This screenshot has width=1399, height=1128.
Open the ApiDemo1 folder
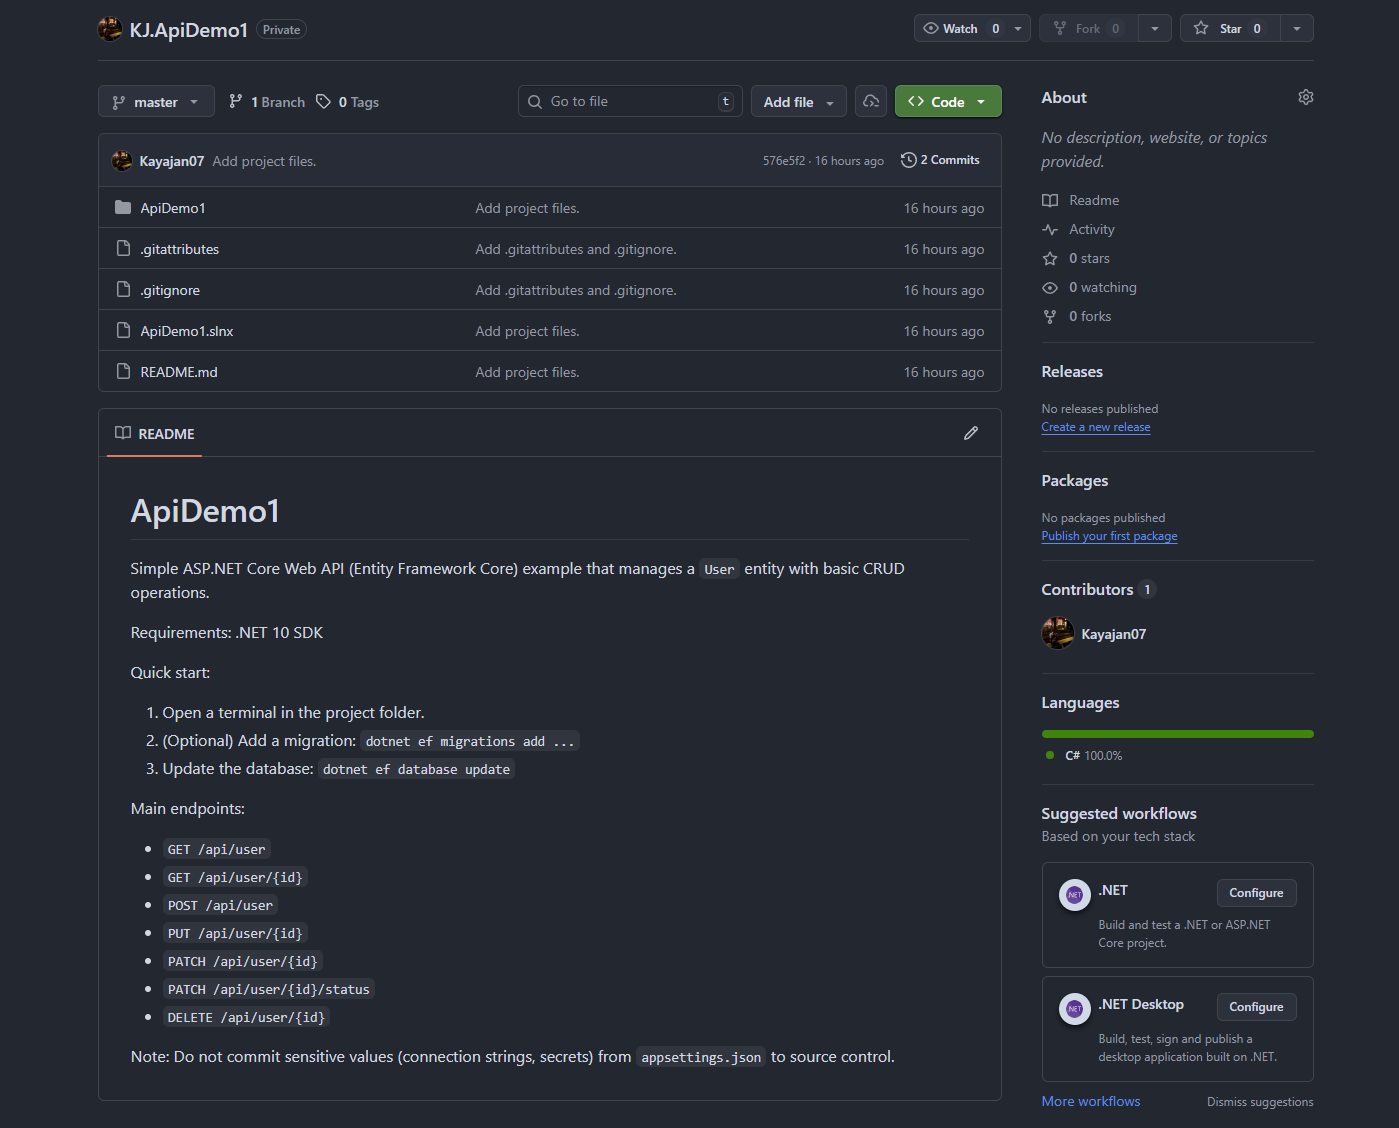(173, 208)
